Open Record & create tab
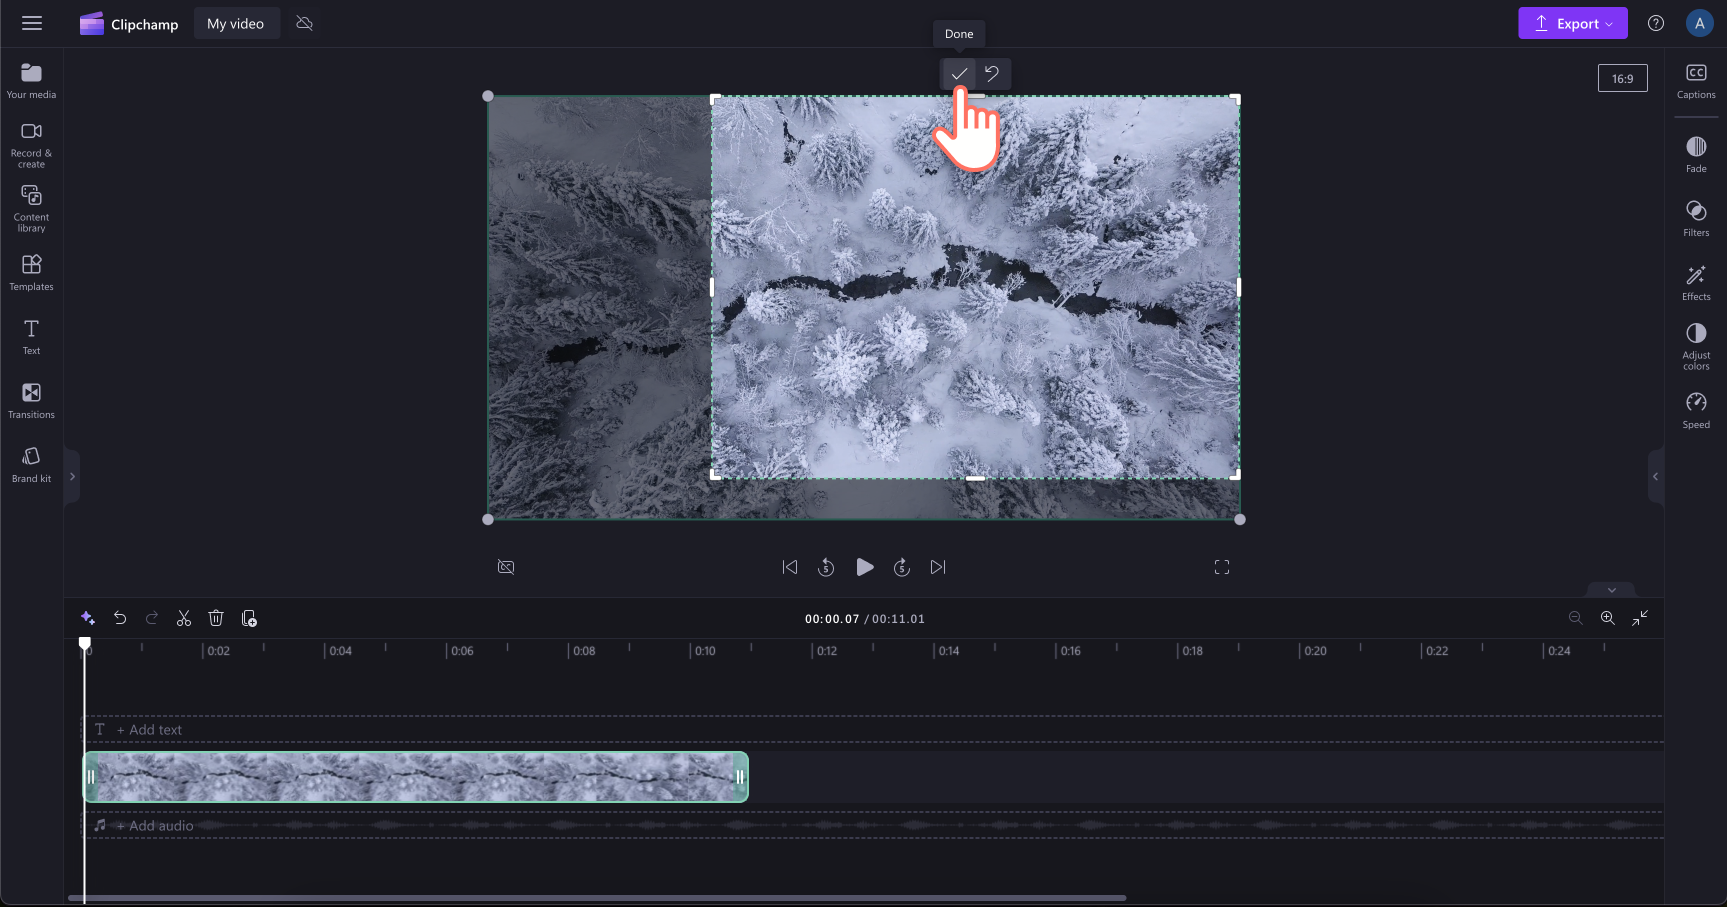1727x907 pixels. (x=32, y=145)
